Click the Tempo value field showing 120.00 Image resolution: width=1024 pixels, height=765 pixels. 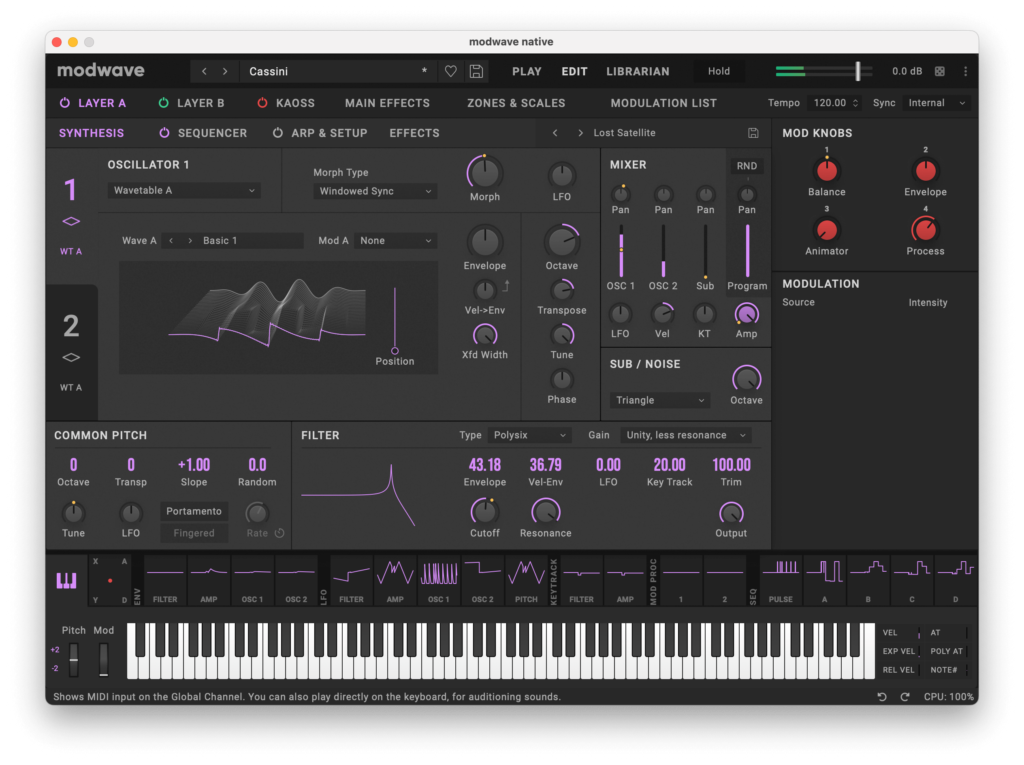(x=834, y=103)
